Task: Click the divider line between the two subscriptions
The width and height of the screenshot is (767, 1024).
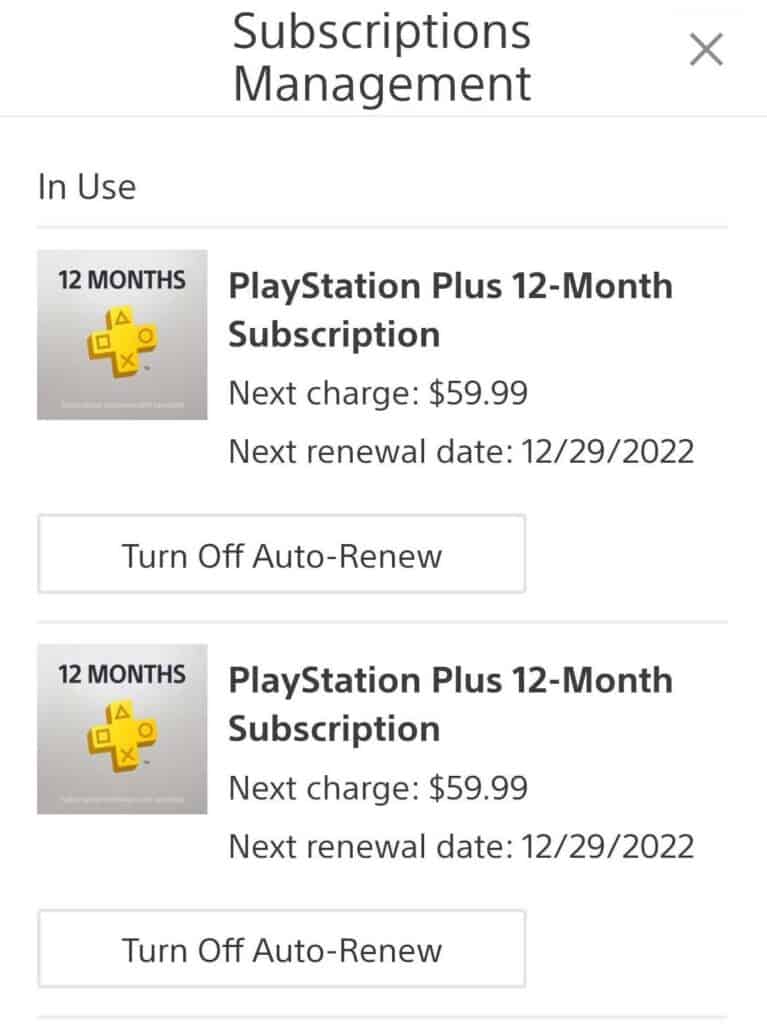Action: pos(382,622)
